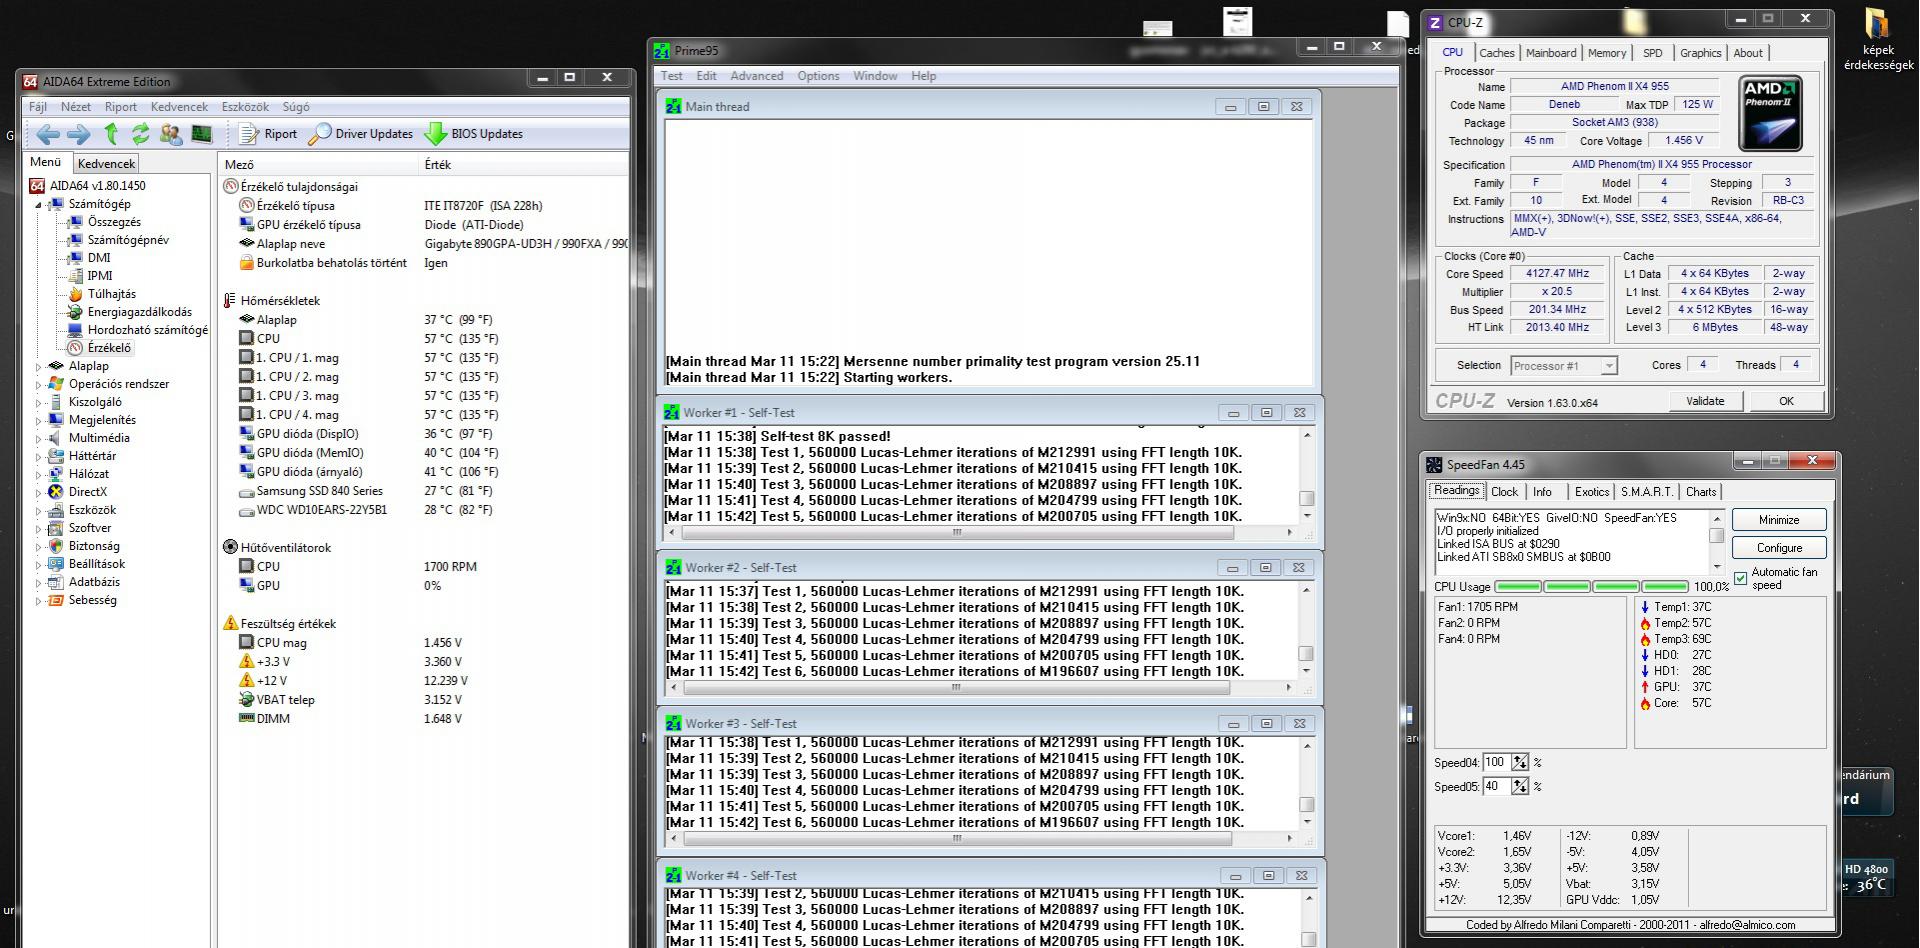Click the green monitor icon in AIDA64 toolbar
This screenshot has height=948, width=1920.
point(202,134)
